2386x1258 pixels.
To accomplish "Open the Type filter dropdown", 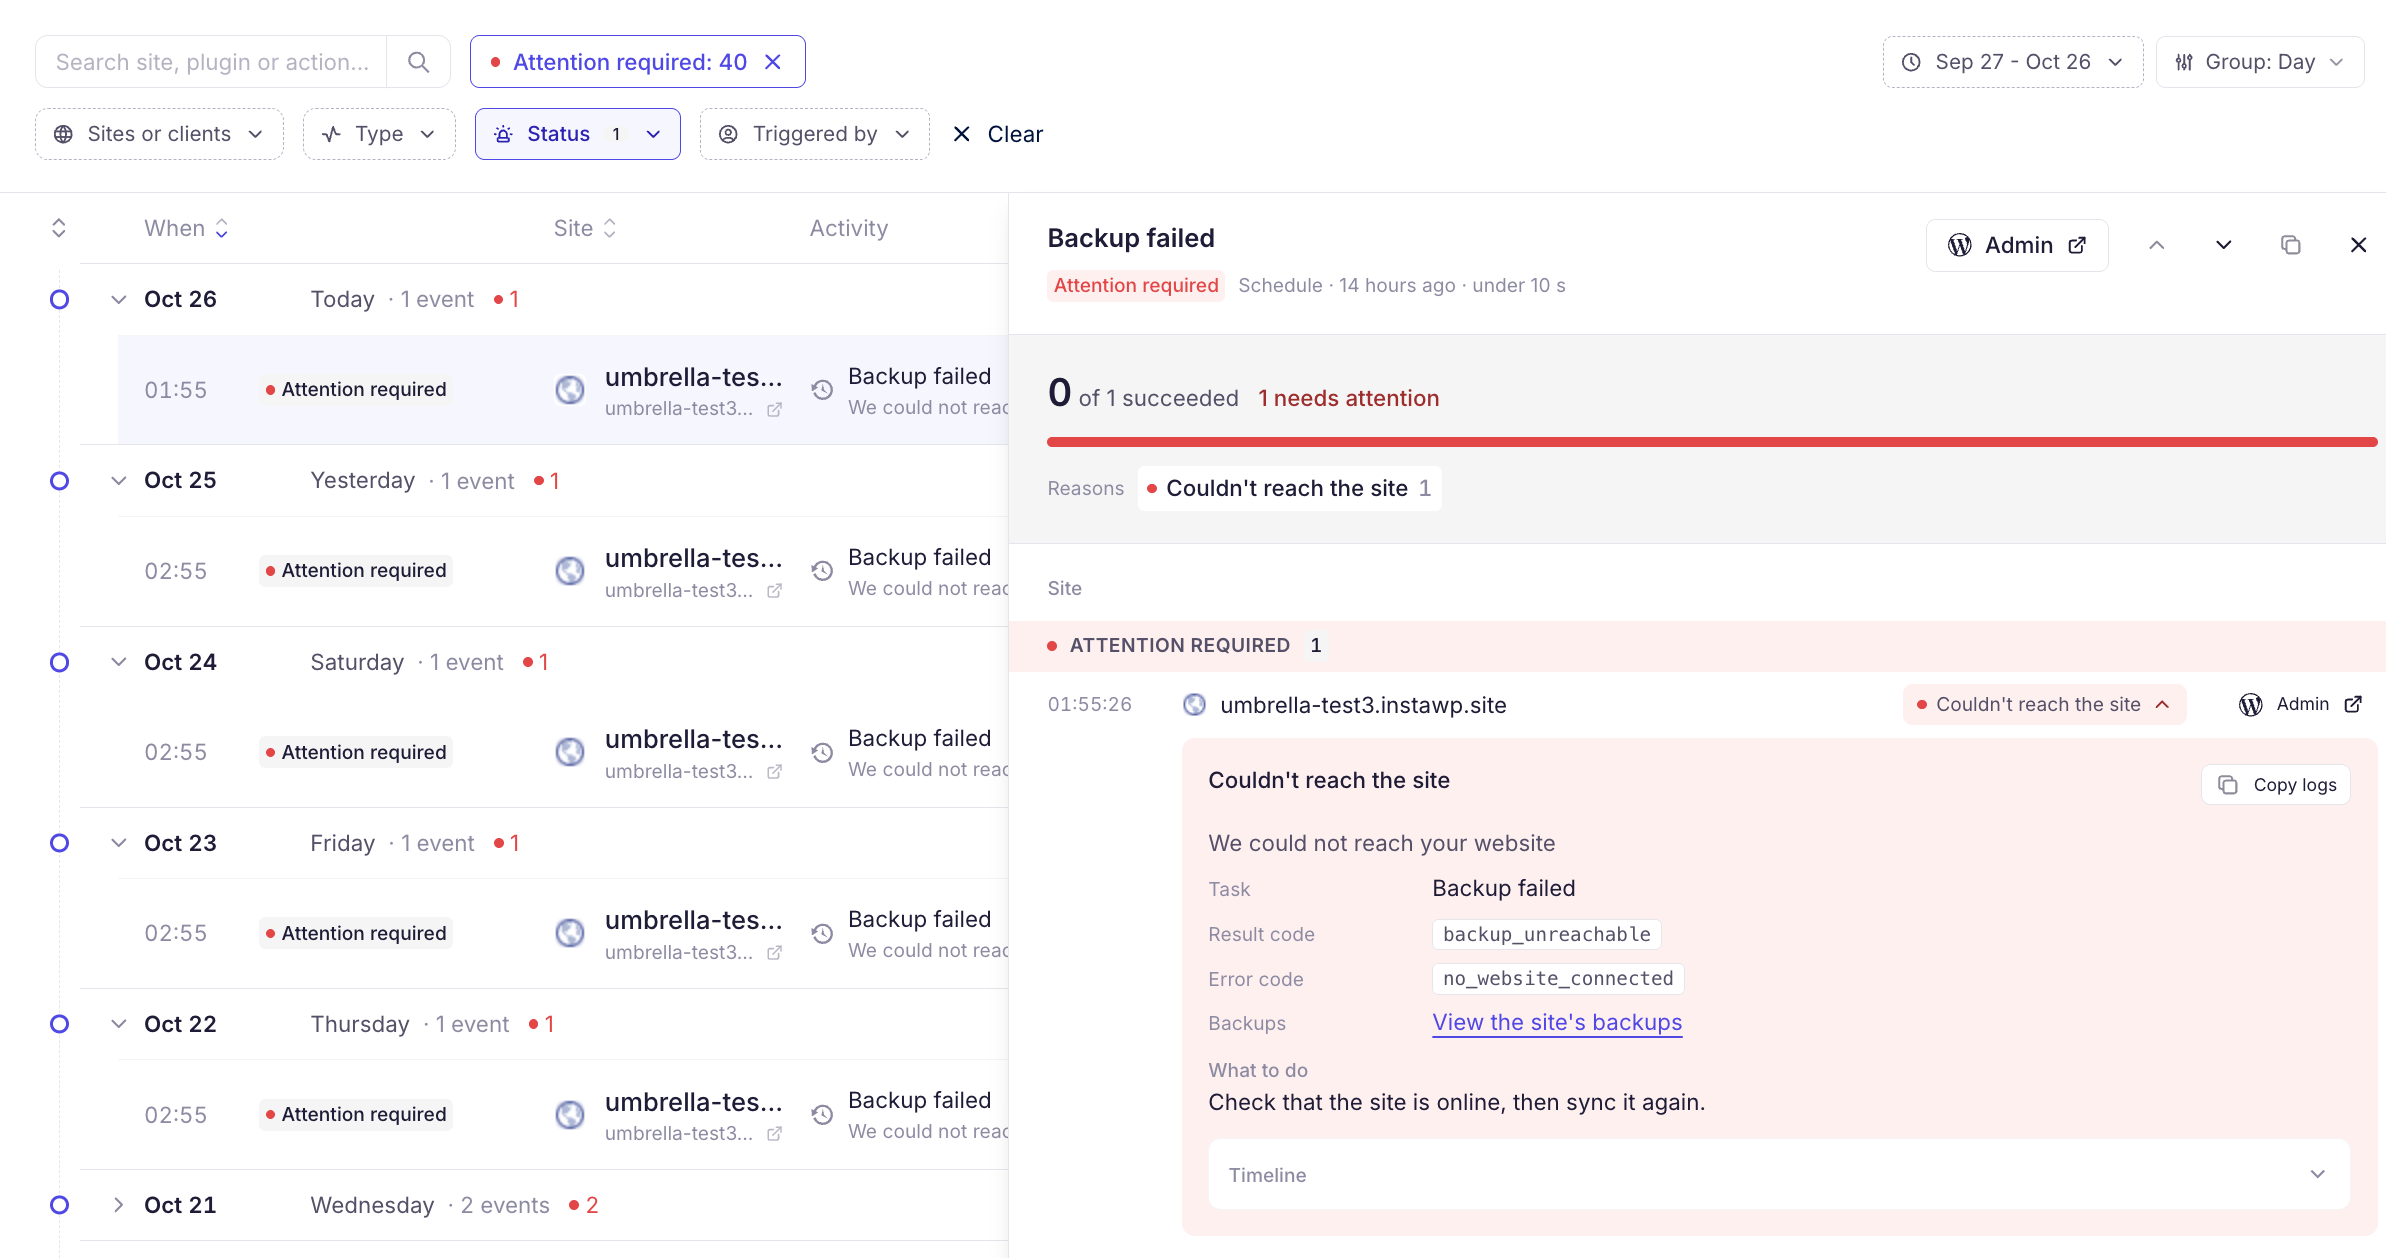I will [x=379, y=134].
